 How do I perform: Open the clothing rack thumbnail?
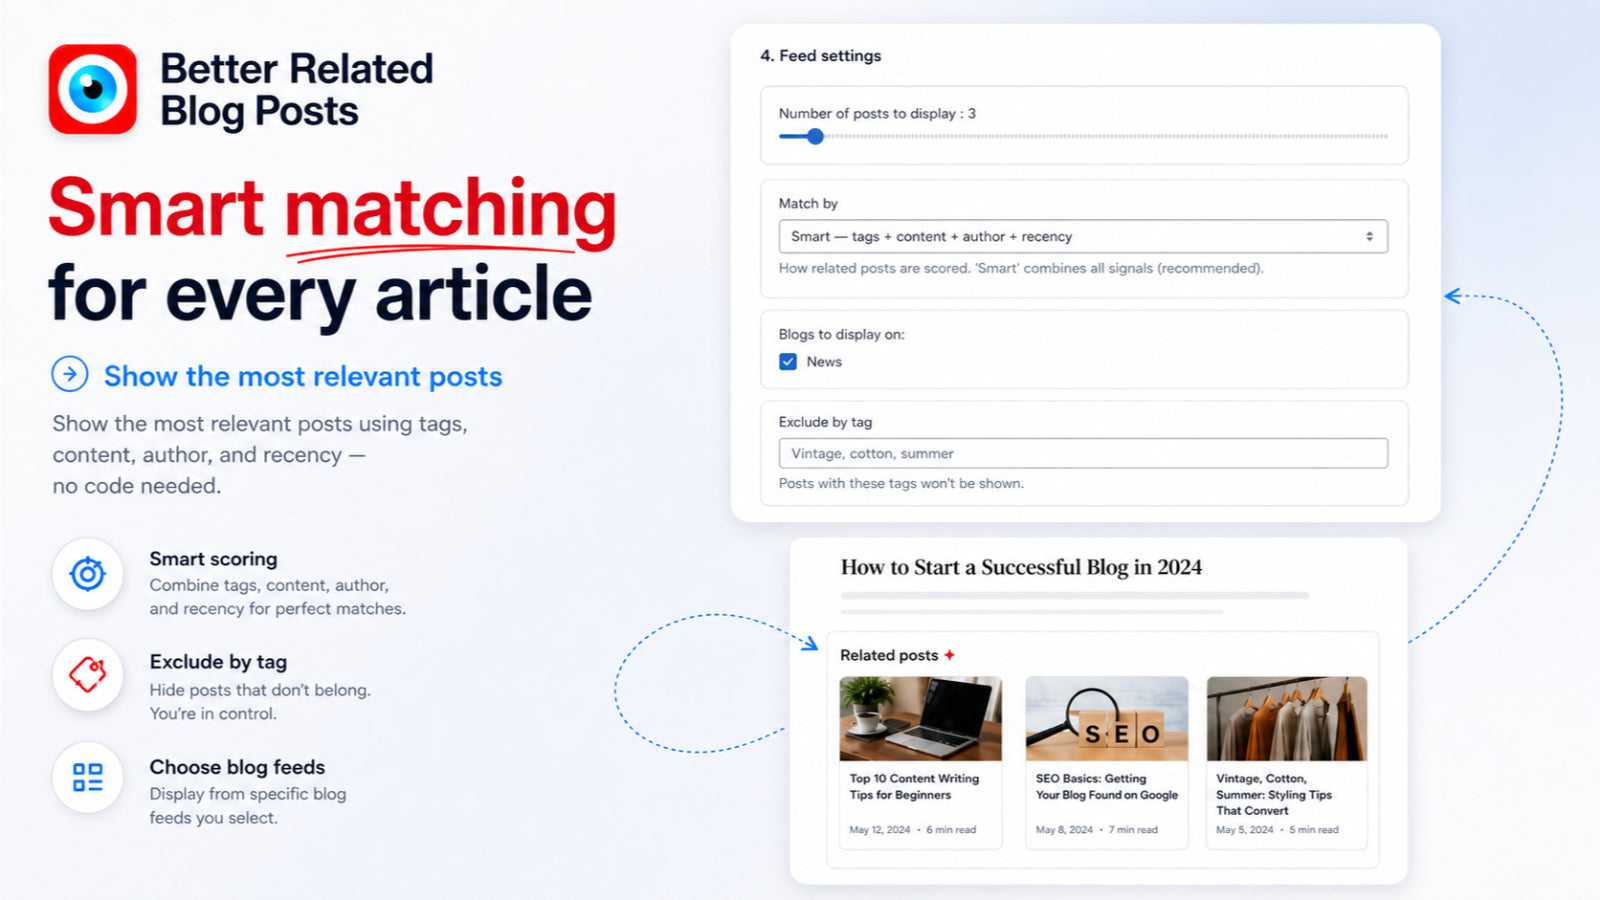coord(1287,718)
